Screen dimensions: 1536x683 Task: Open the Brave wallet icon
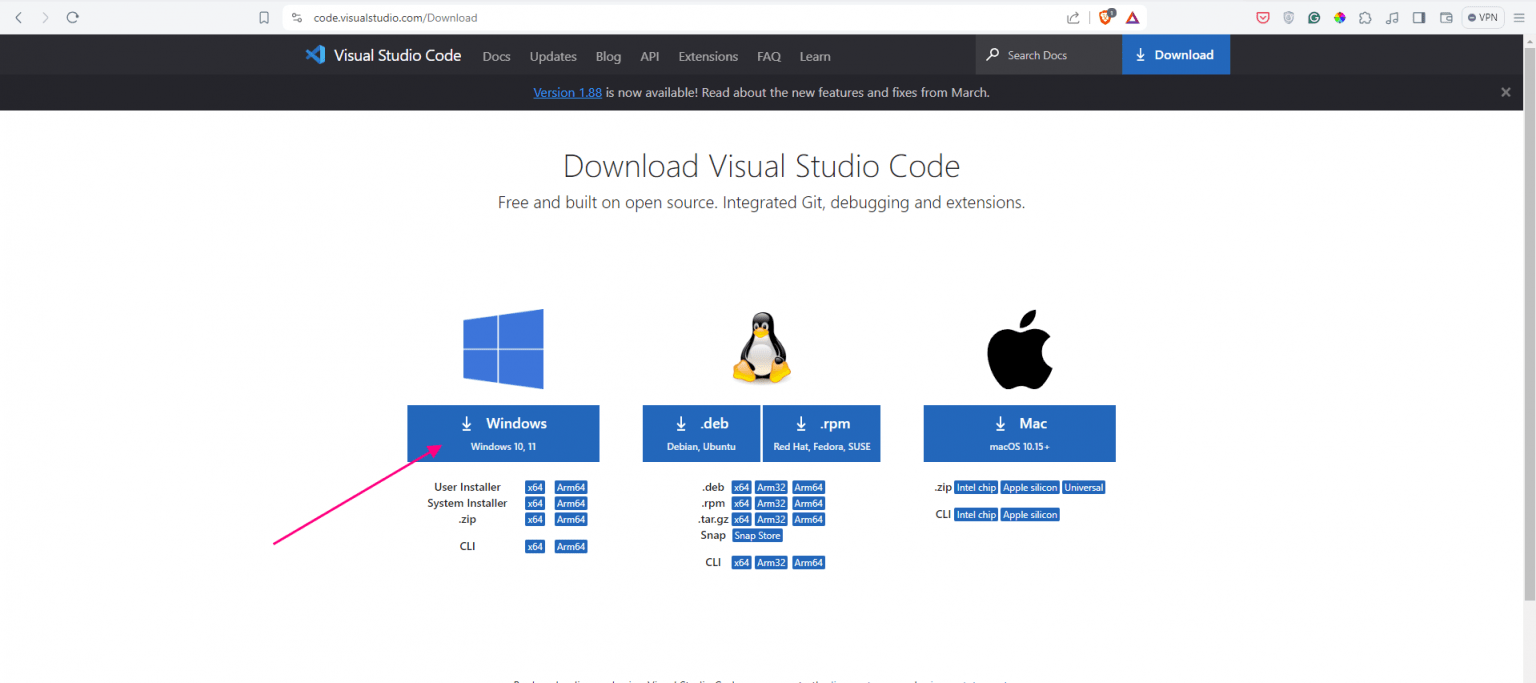[x=1445, y=17]
